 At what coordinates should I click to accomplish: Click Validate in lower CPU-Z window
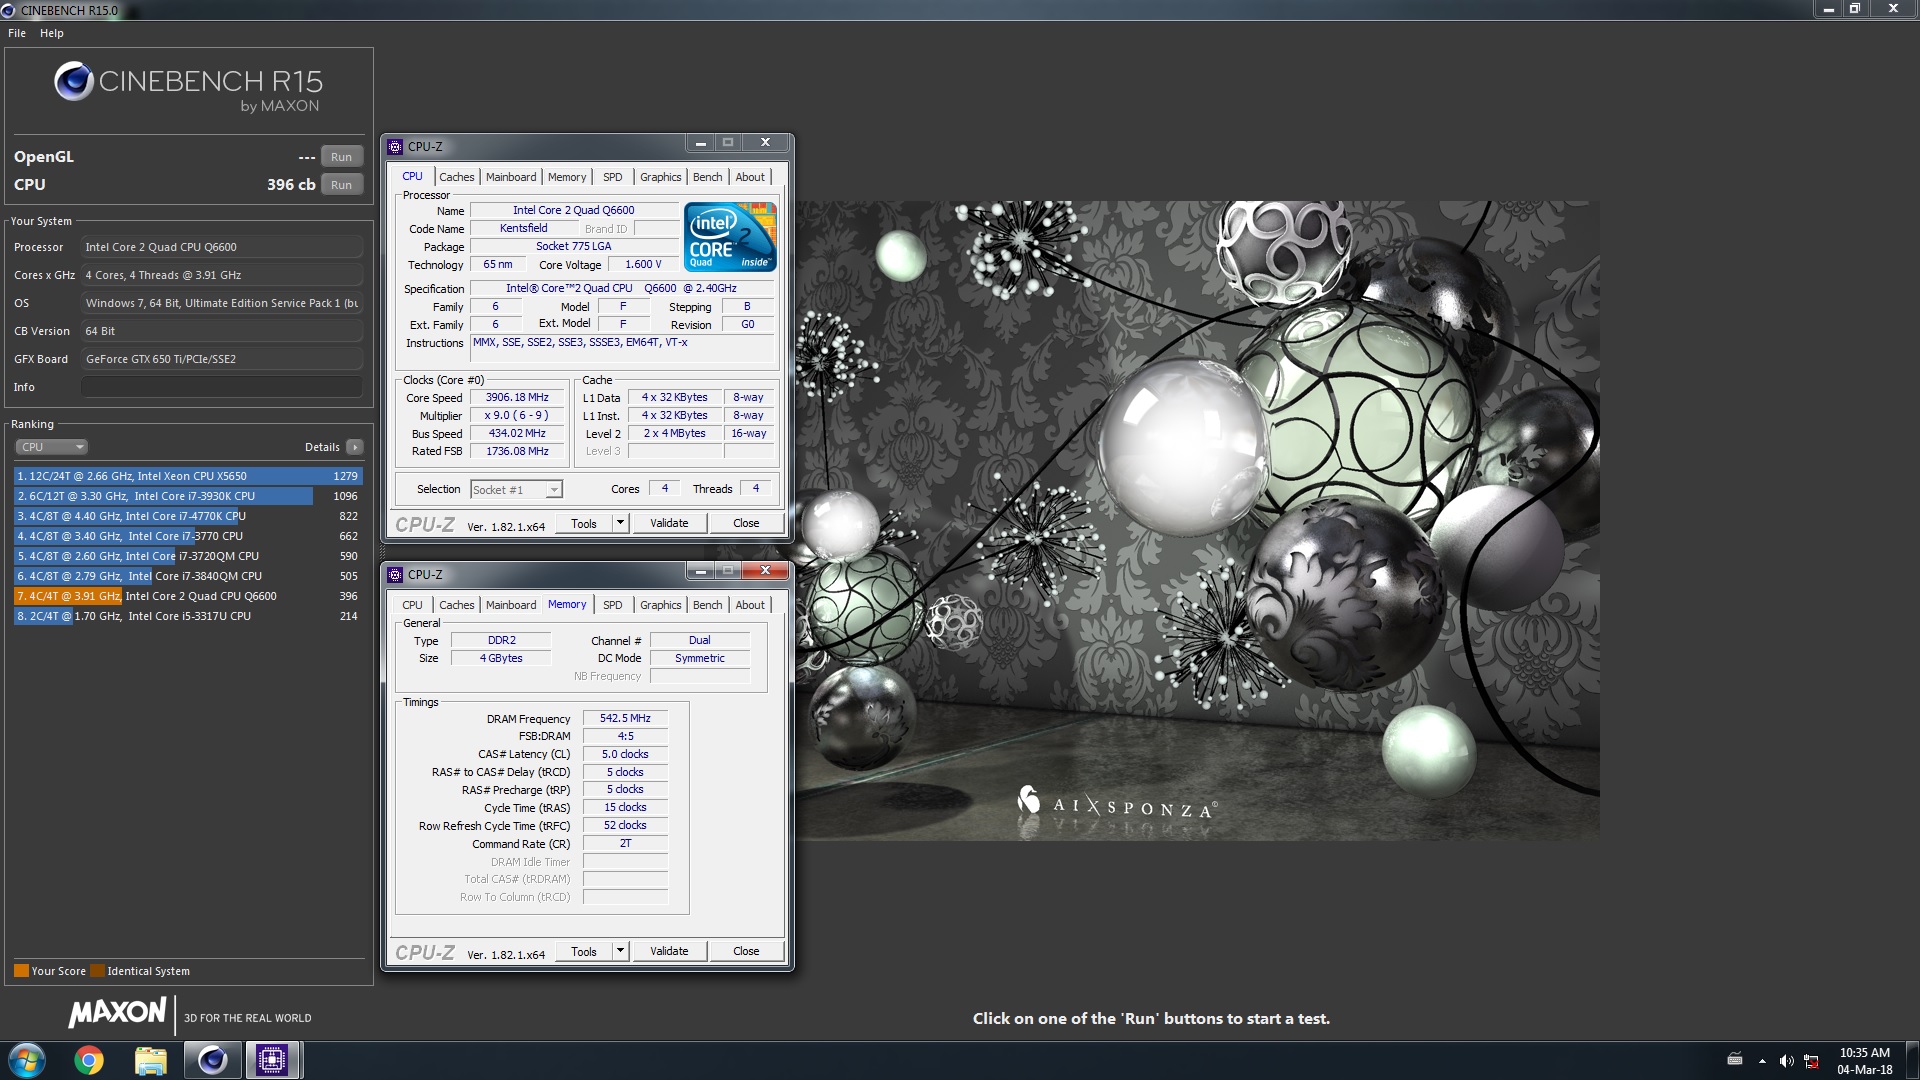coord(669,951)
